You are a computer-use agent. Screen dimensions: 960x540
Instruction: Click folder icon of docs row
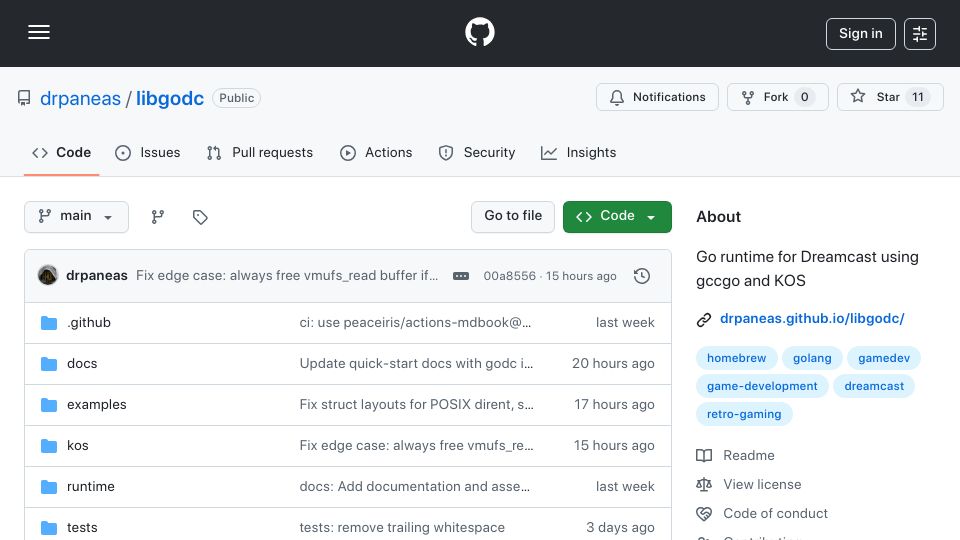49,364
